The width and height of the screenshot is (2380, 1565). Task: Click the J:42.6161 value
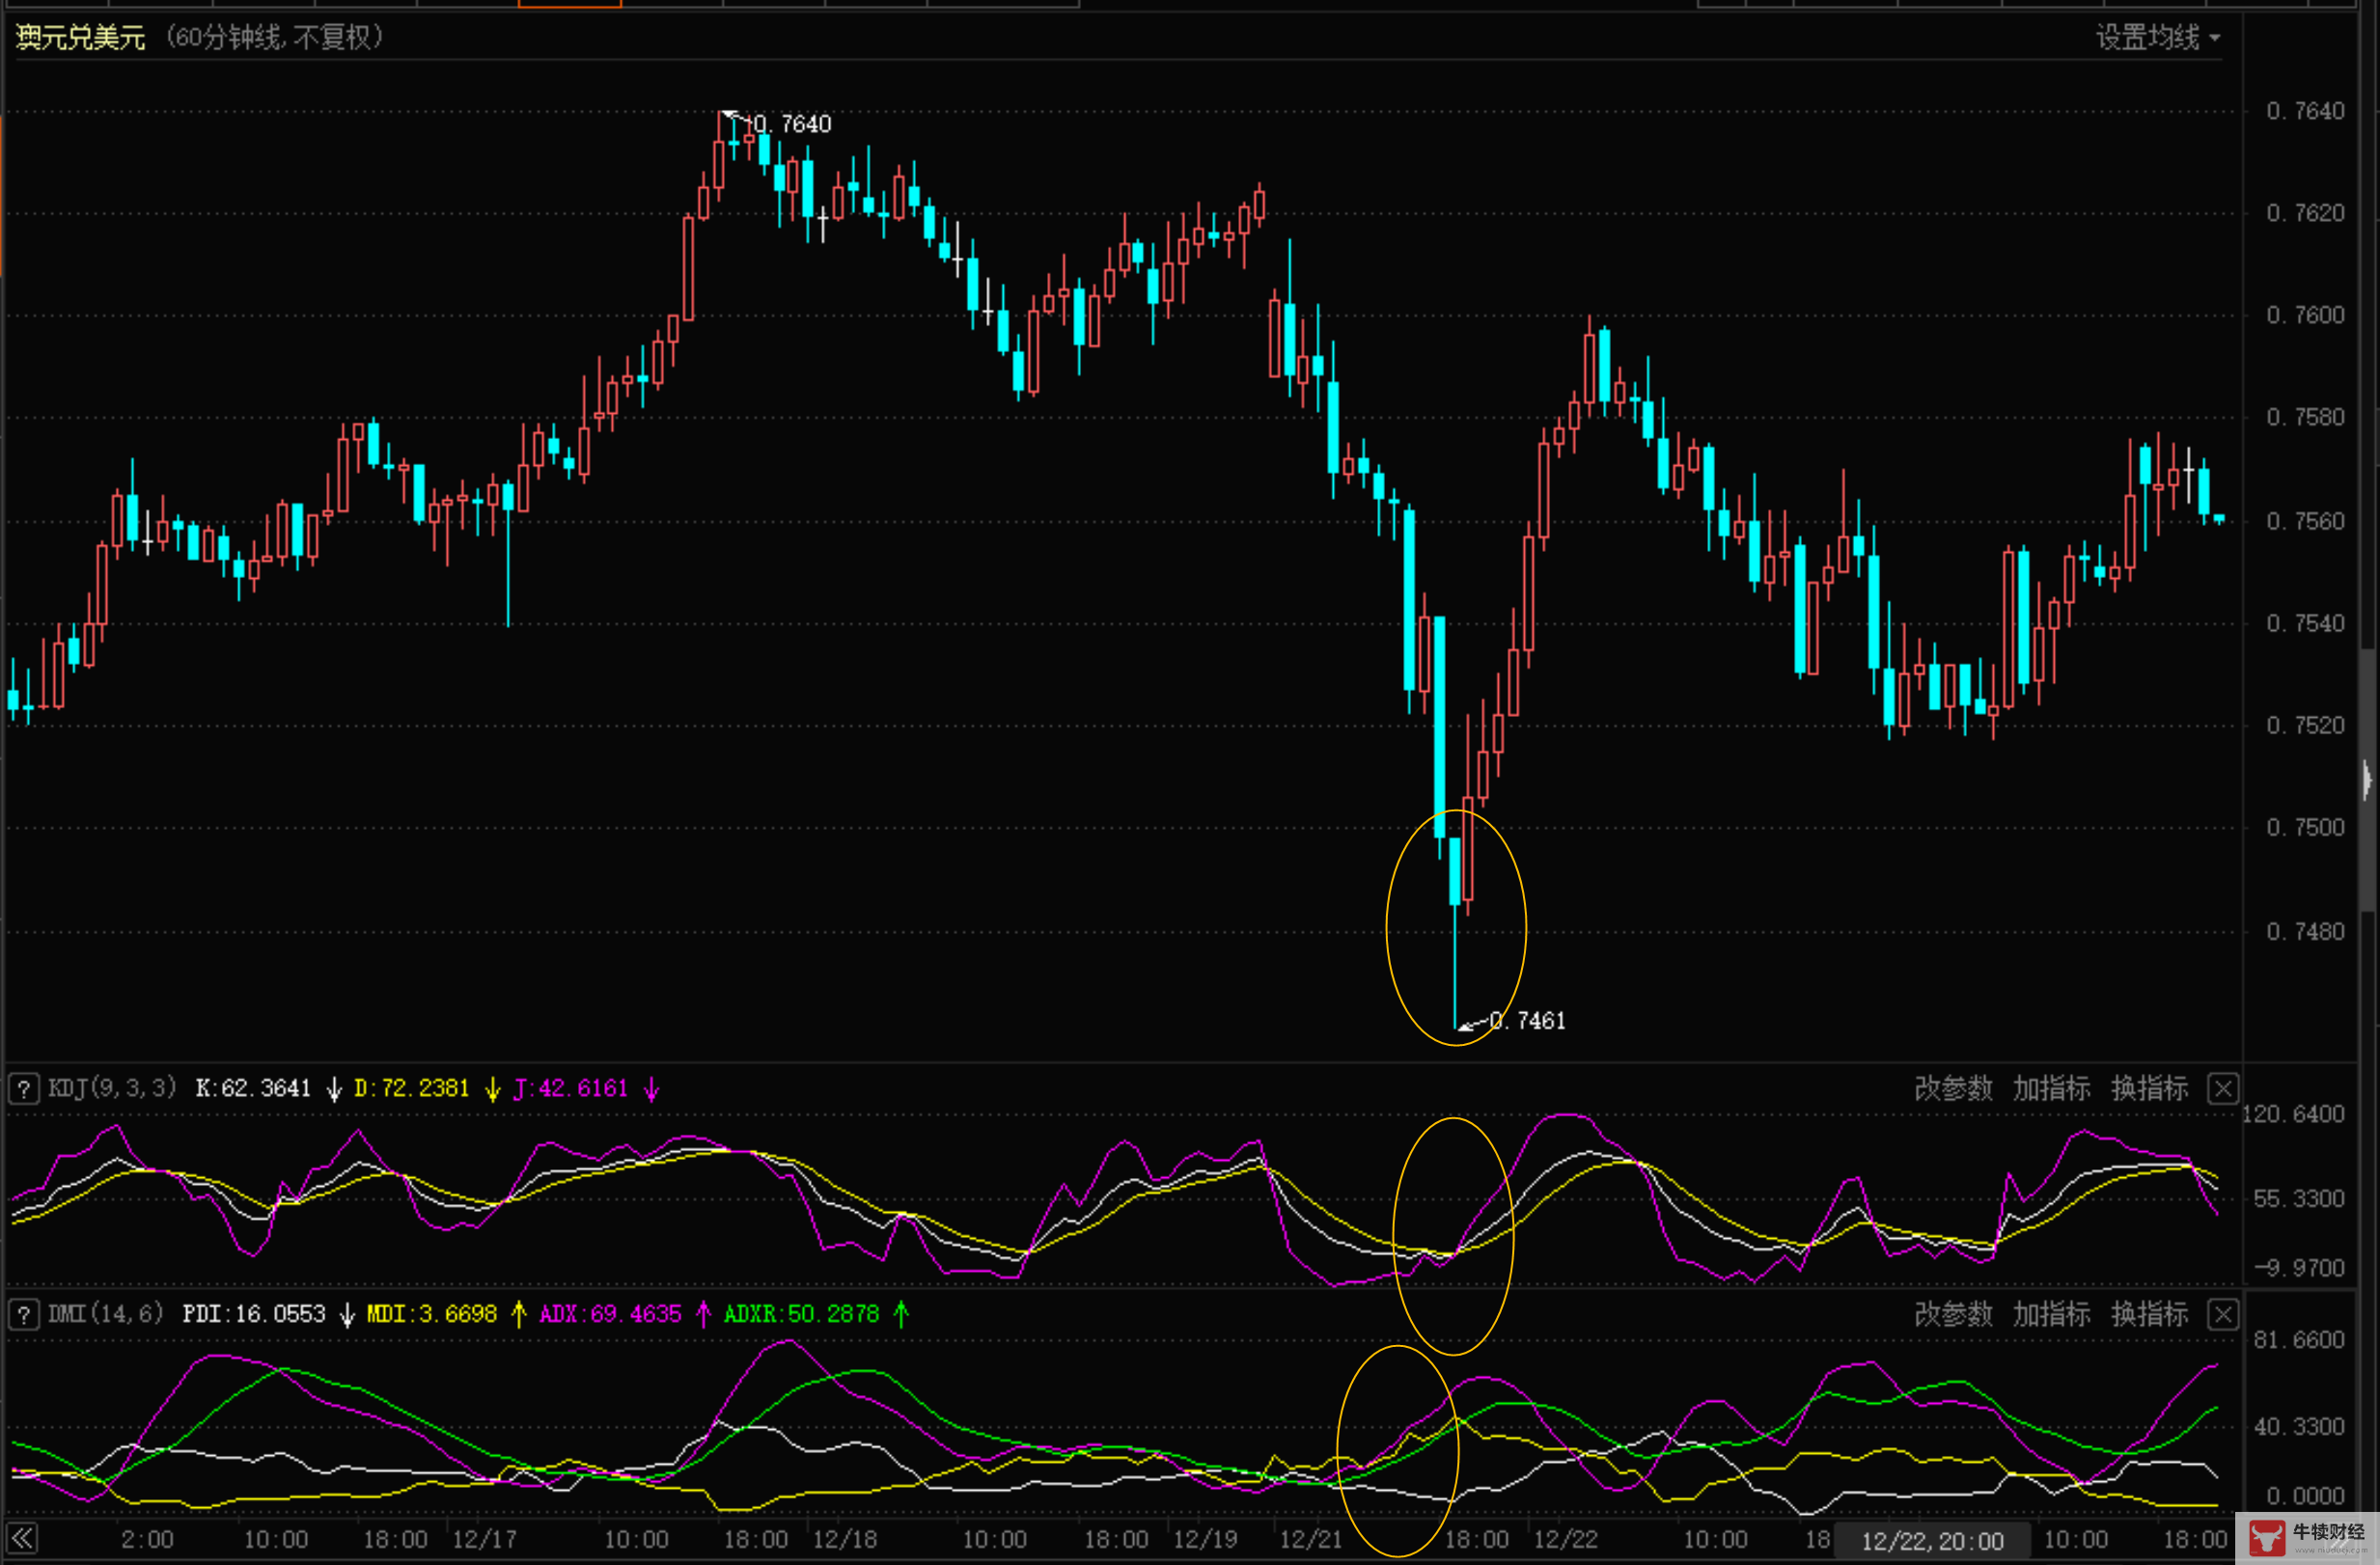click(570, 1088)
